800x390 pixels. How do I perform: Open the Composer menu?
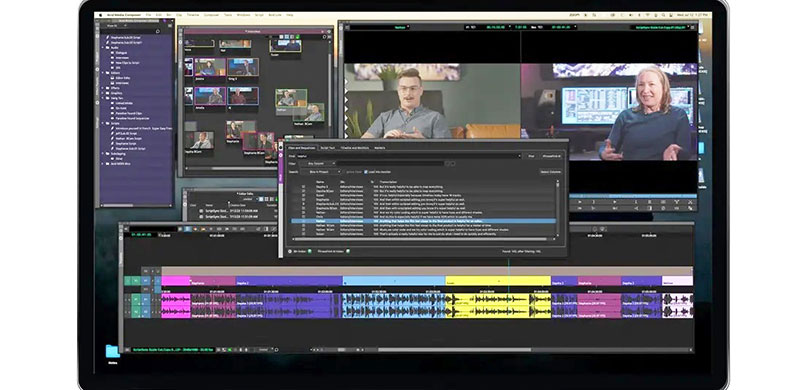(x=211, y=15)
